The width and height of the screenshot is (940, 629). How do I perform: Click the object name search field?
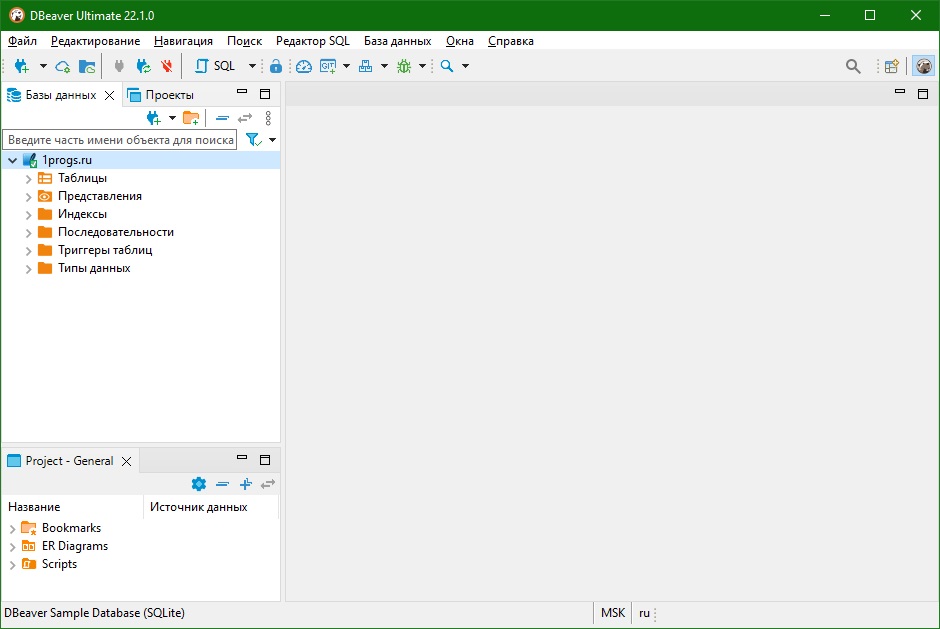click(x=120, y=140)
